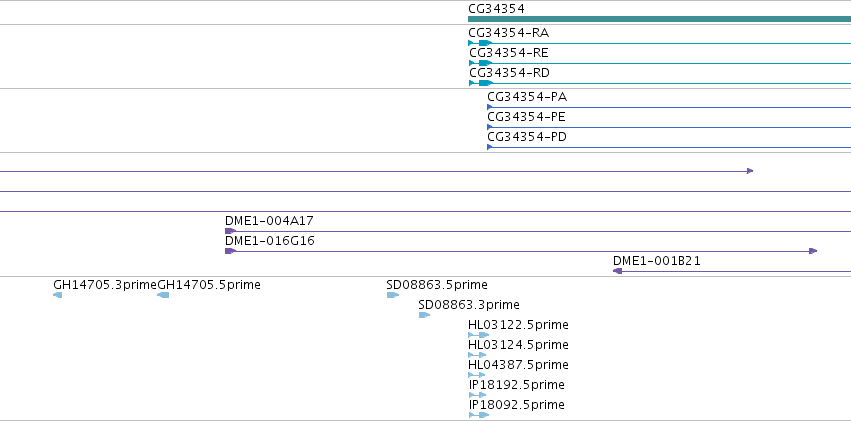Select the CG34354-PE start arrow
Screen dimensions: 851x421
[490, 127]
